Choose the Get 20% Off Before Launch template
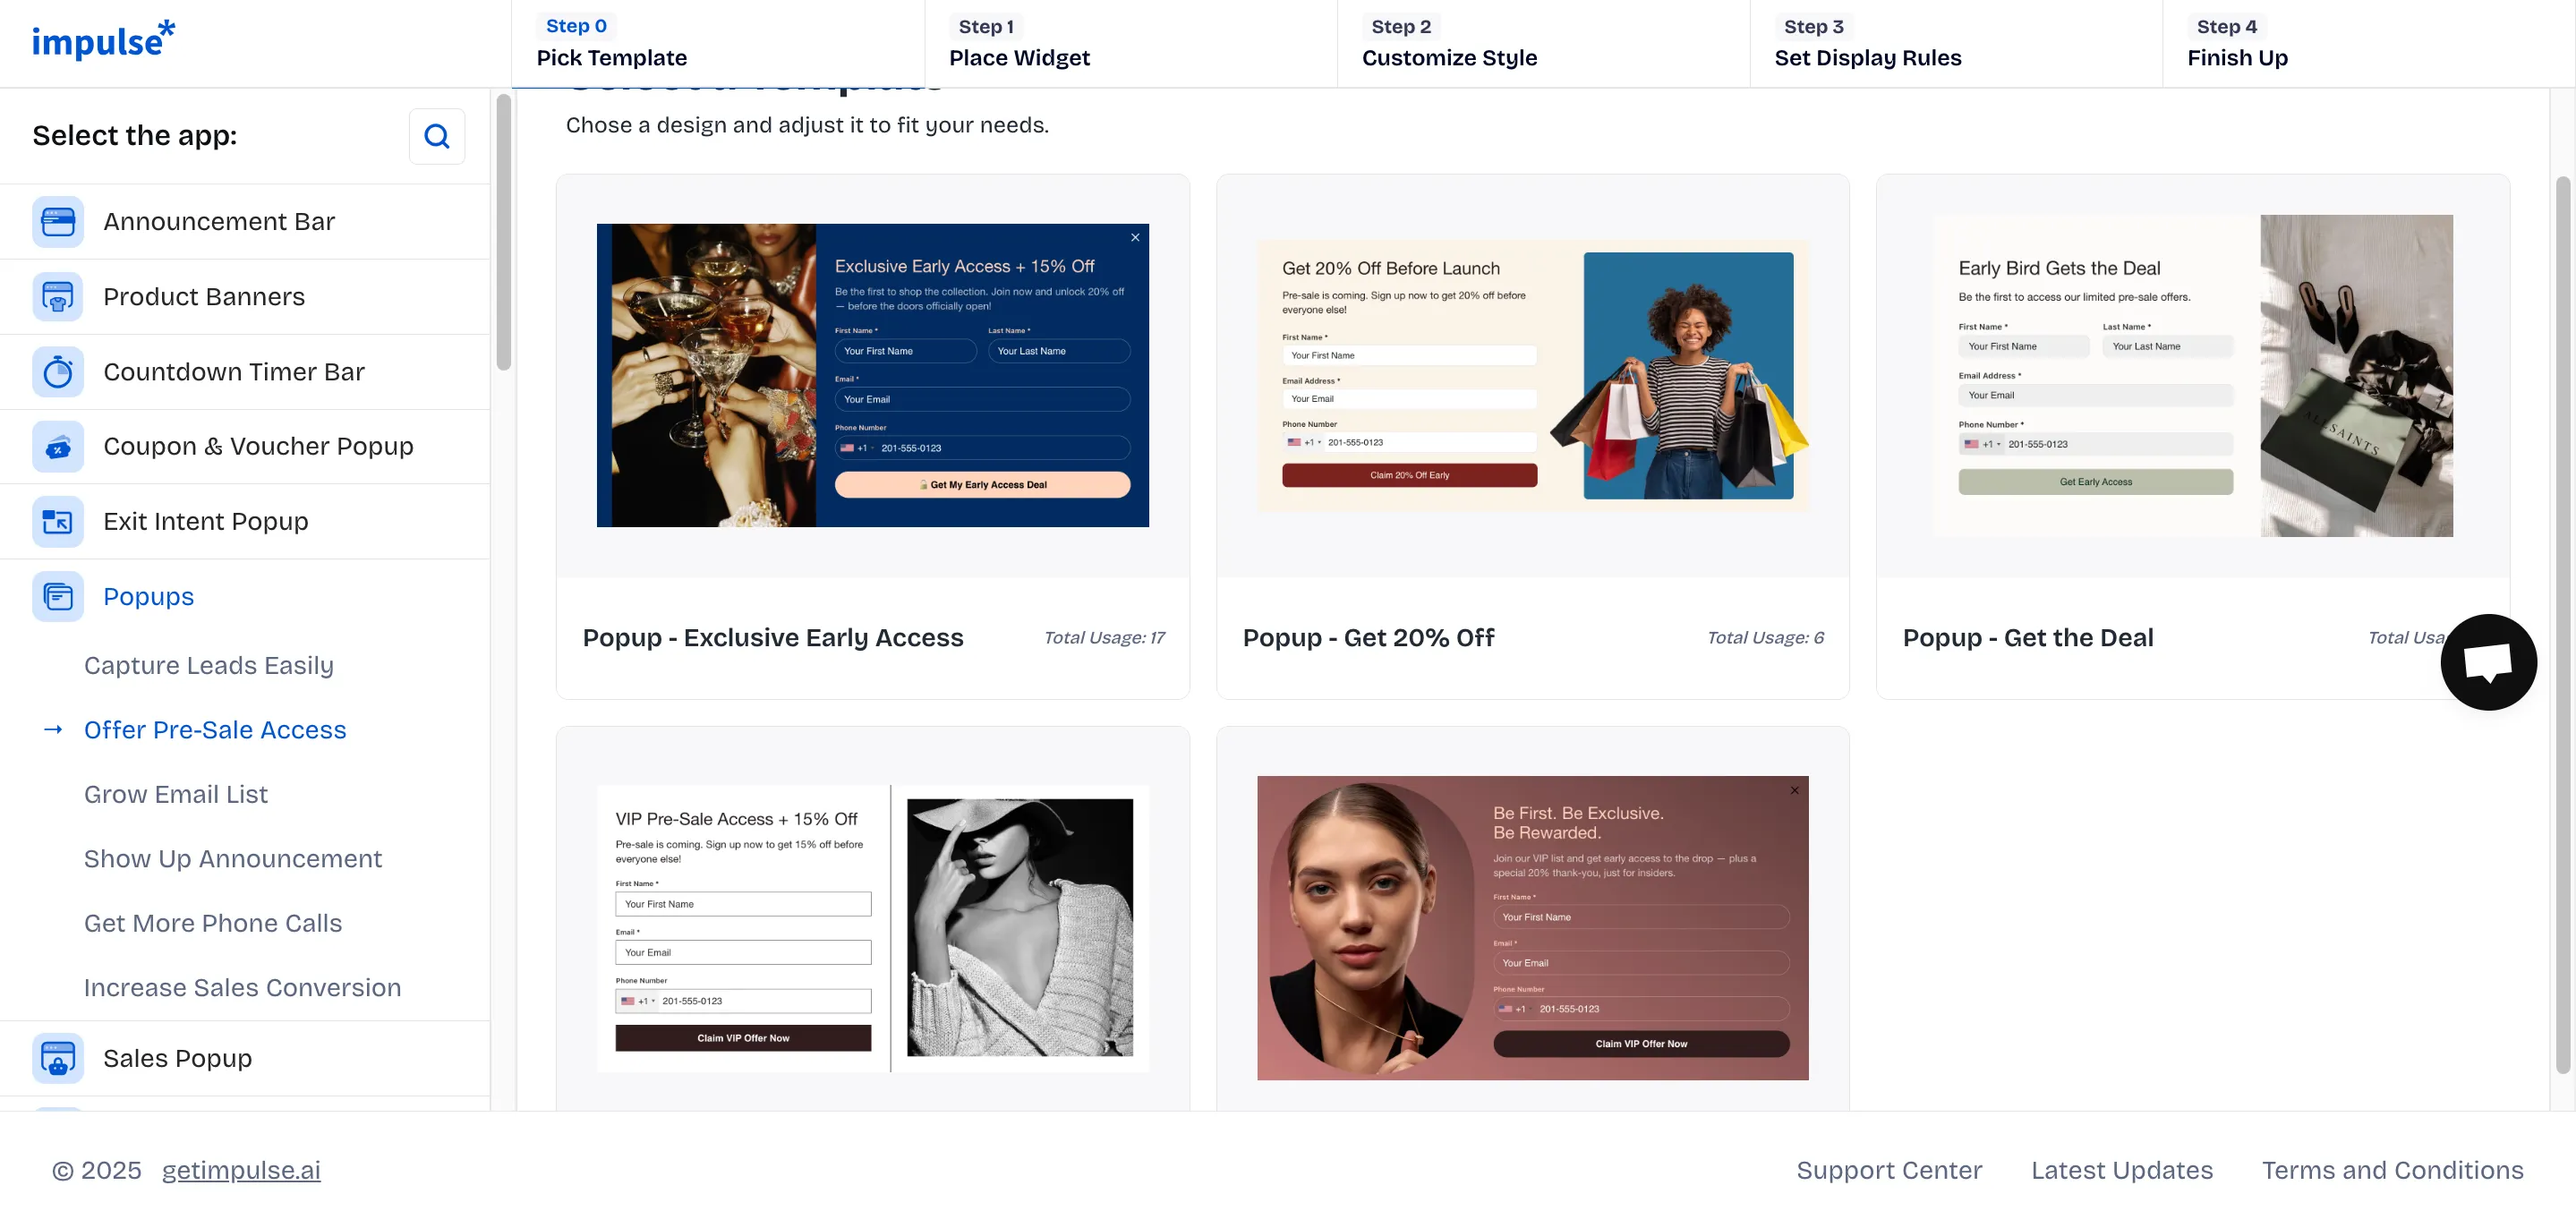 coord(1532,437)
